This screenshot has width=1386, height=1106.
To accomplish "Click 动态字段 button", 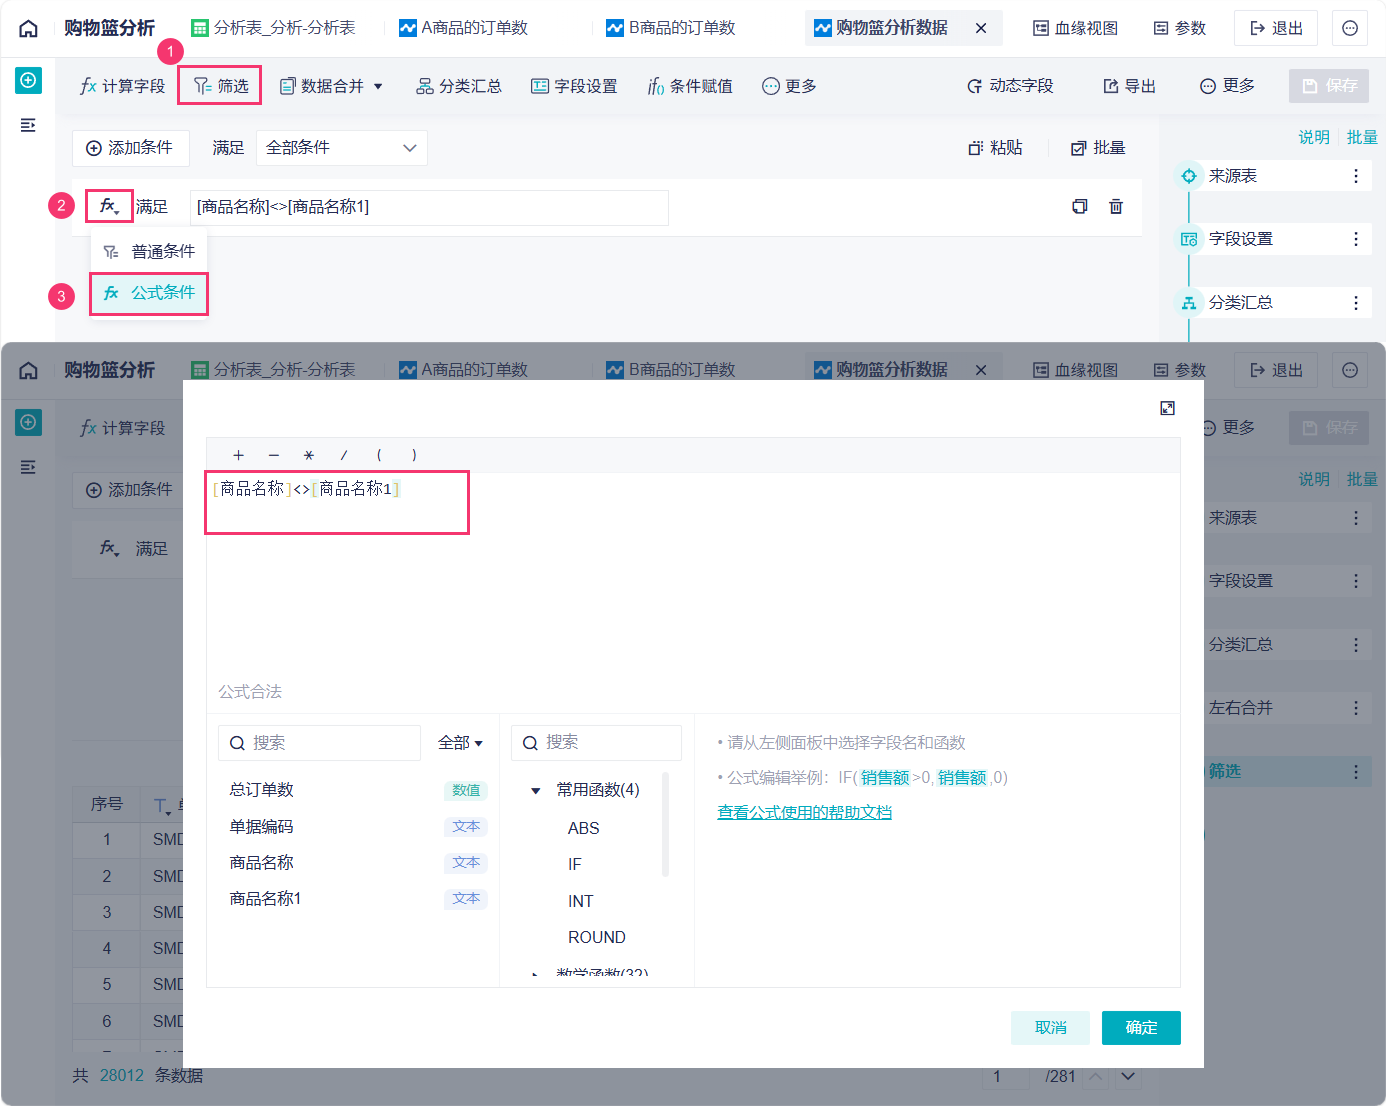I will point(1010,86).
